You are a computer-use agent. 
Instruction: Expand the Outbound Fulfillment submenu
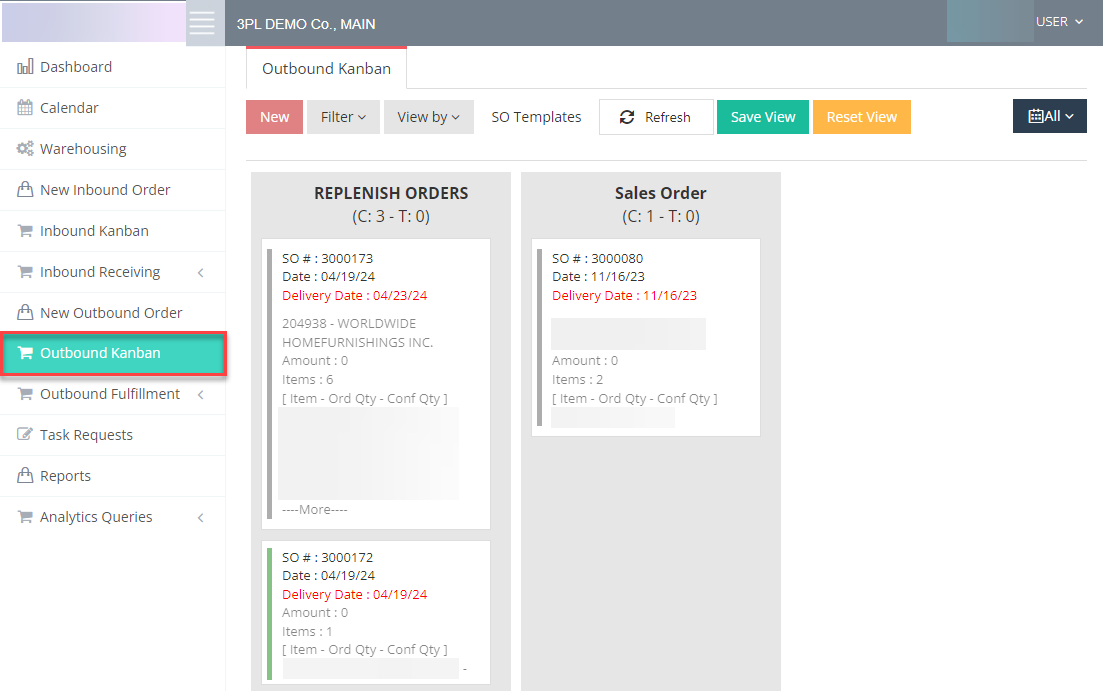tap(110, 394)
